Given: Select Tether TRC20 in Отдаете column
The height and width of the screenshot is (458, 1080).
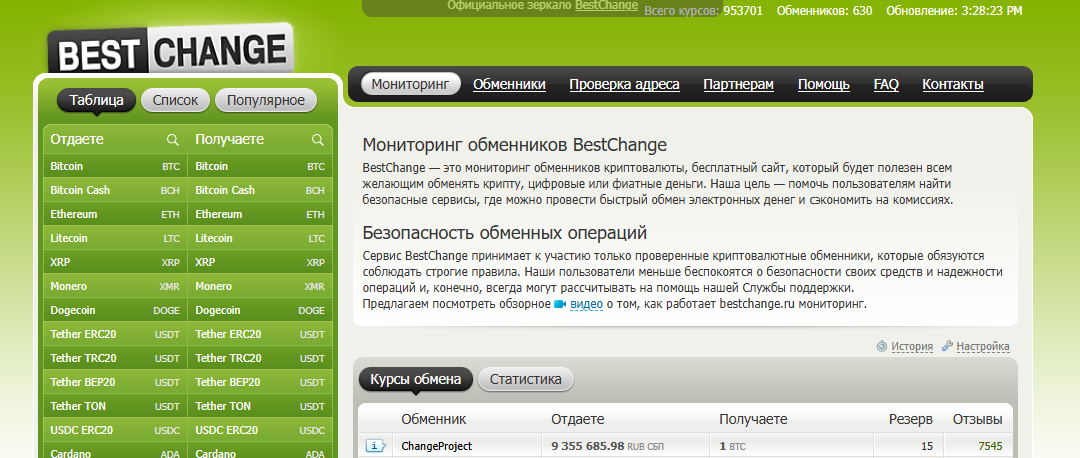Looking at the screenshot, I should click(x=115, y=358).
